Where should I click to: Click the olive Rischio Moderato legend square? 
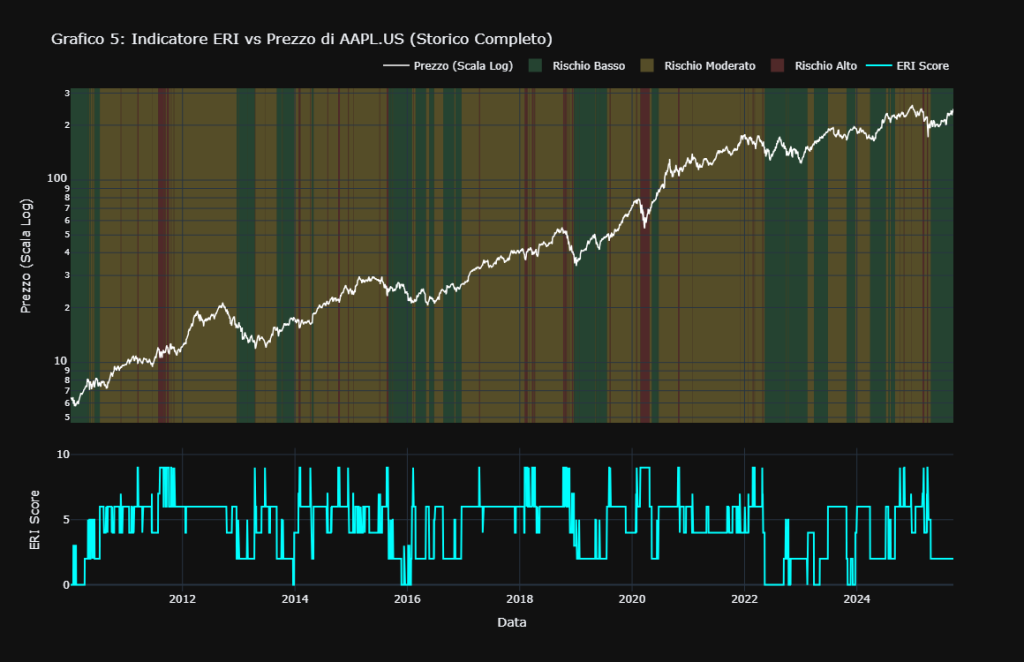click(x=646, y=66)
